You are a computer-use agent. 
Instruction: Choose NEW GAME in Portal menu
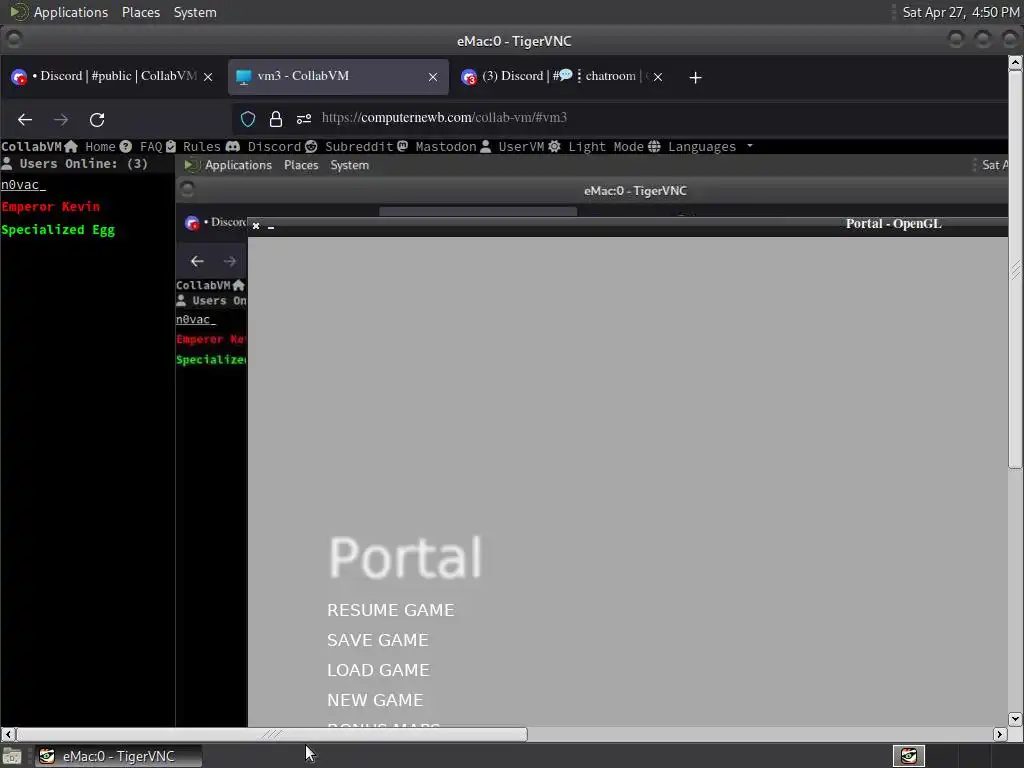tap(375, 700)
